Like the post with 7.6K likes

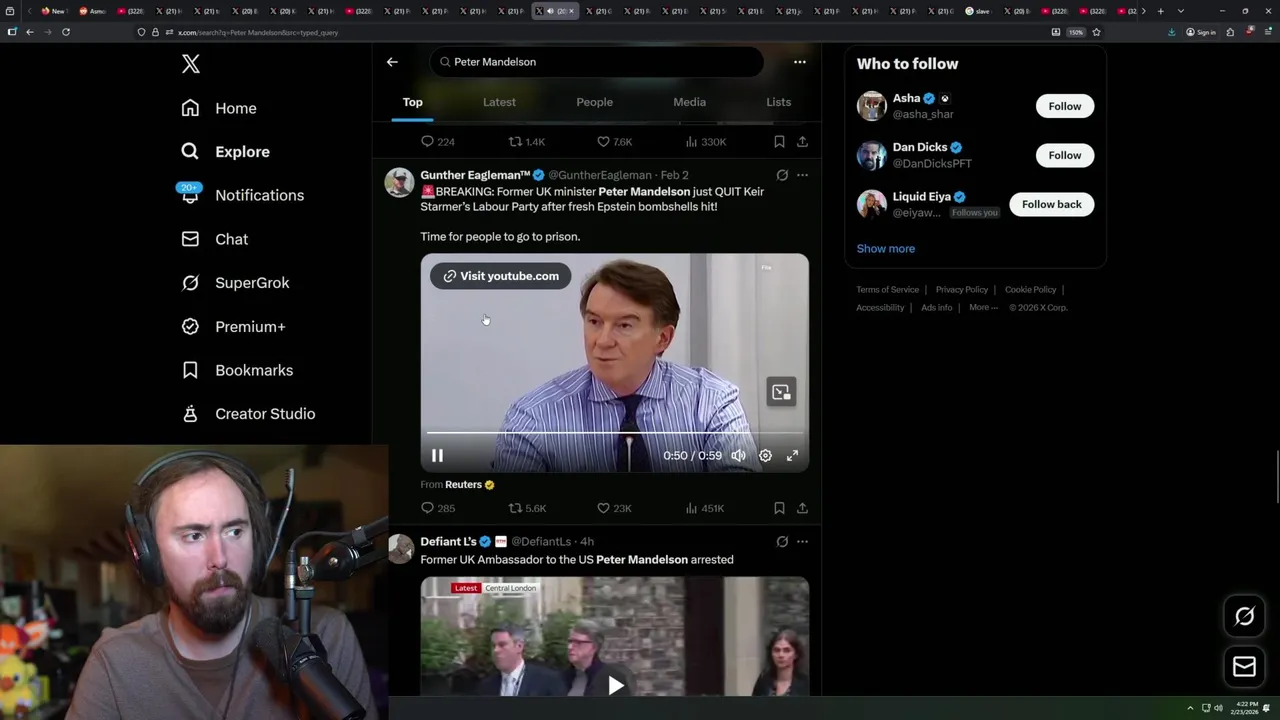614,142
